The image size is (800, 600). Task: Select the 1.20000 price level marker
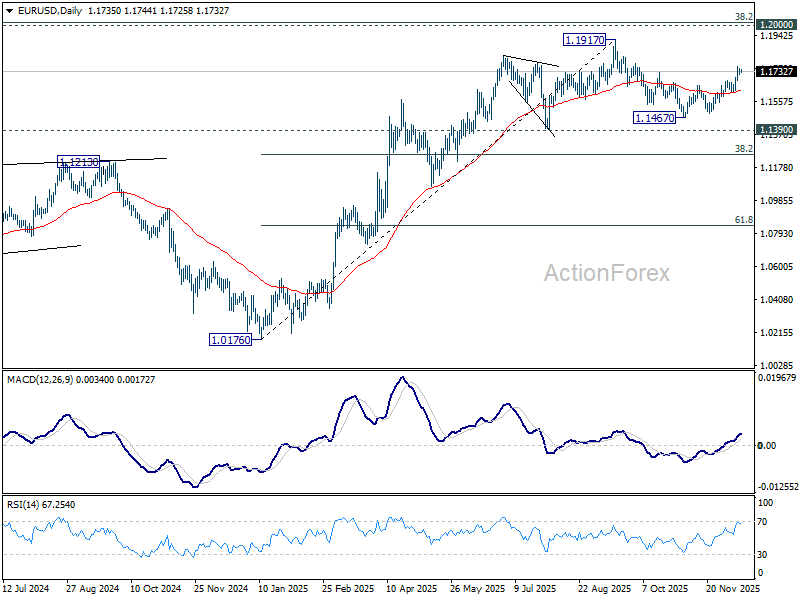tap(777, 24)
